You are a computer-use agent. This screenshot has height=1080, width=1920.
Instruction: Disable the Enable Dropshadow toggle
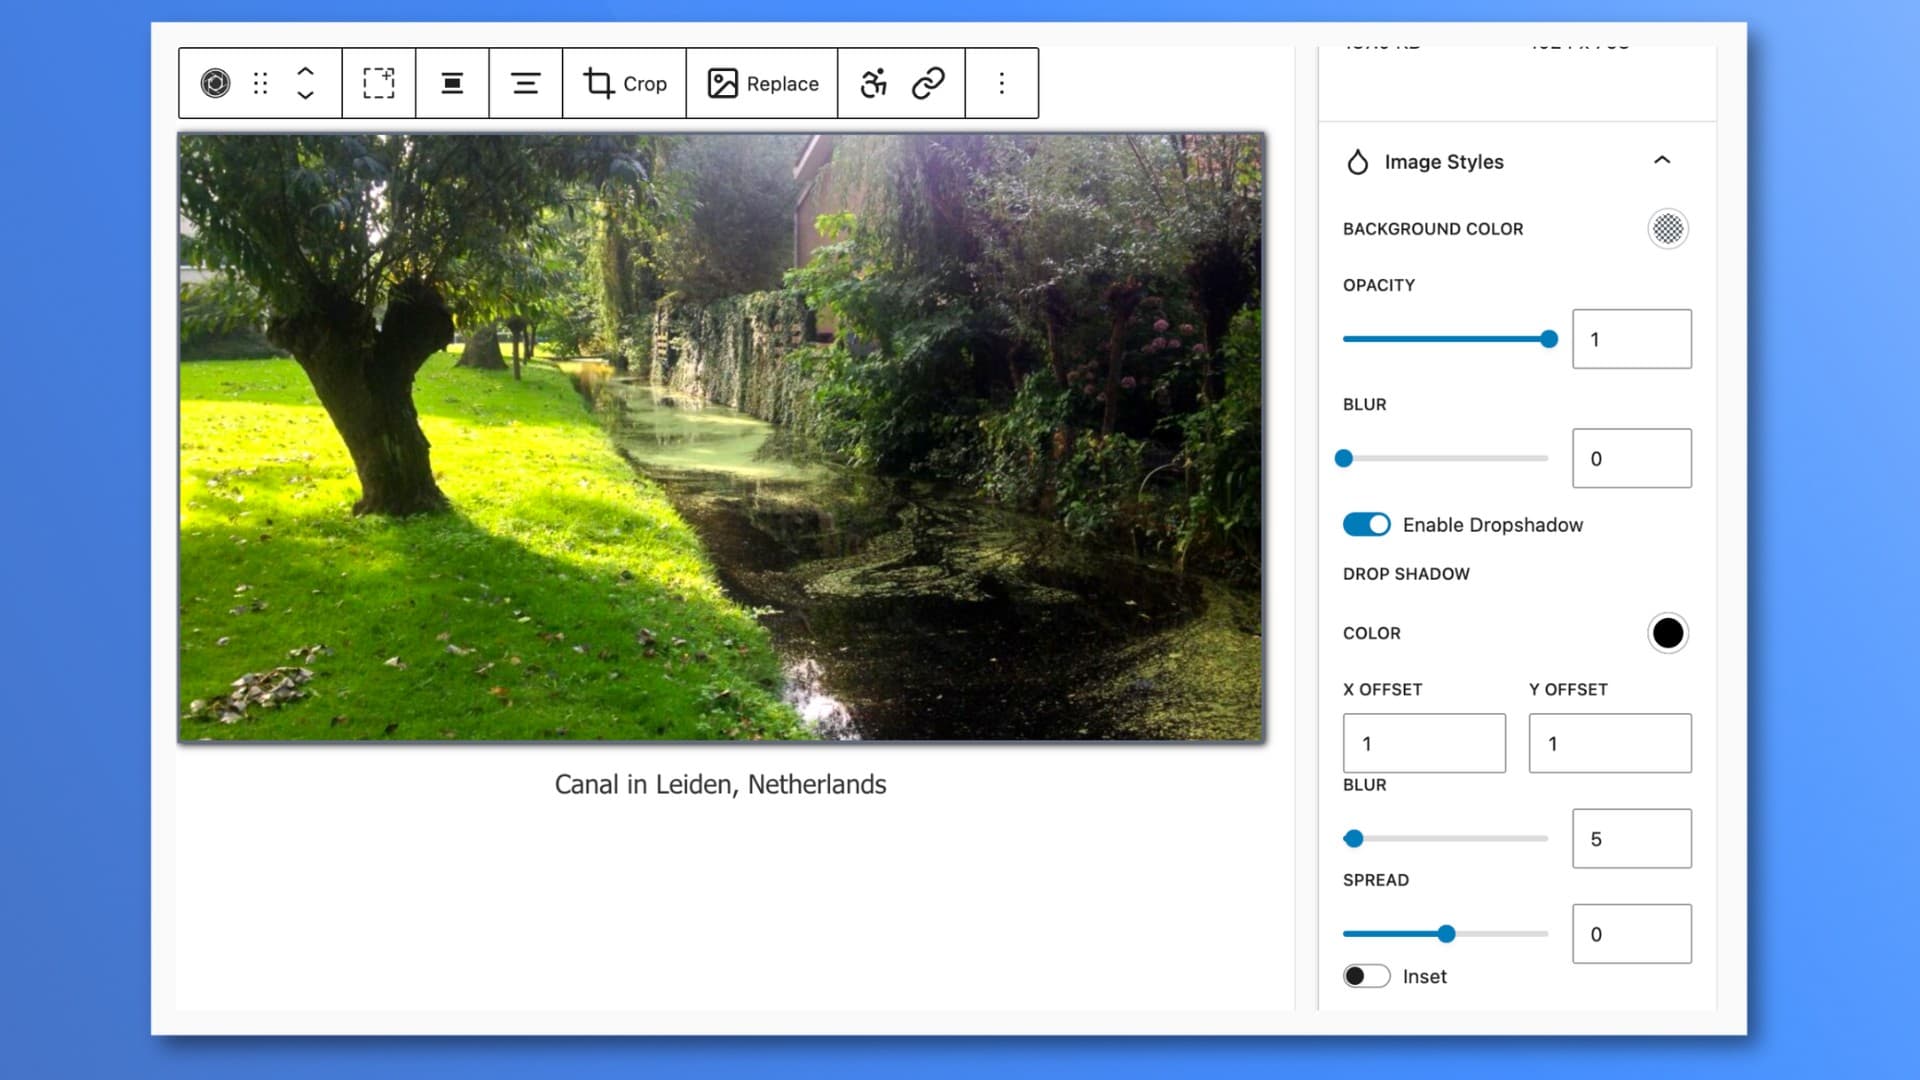pyautogui.click(x=1366, y=524)
